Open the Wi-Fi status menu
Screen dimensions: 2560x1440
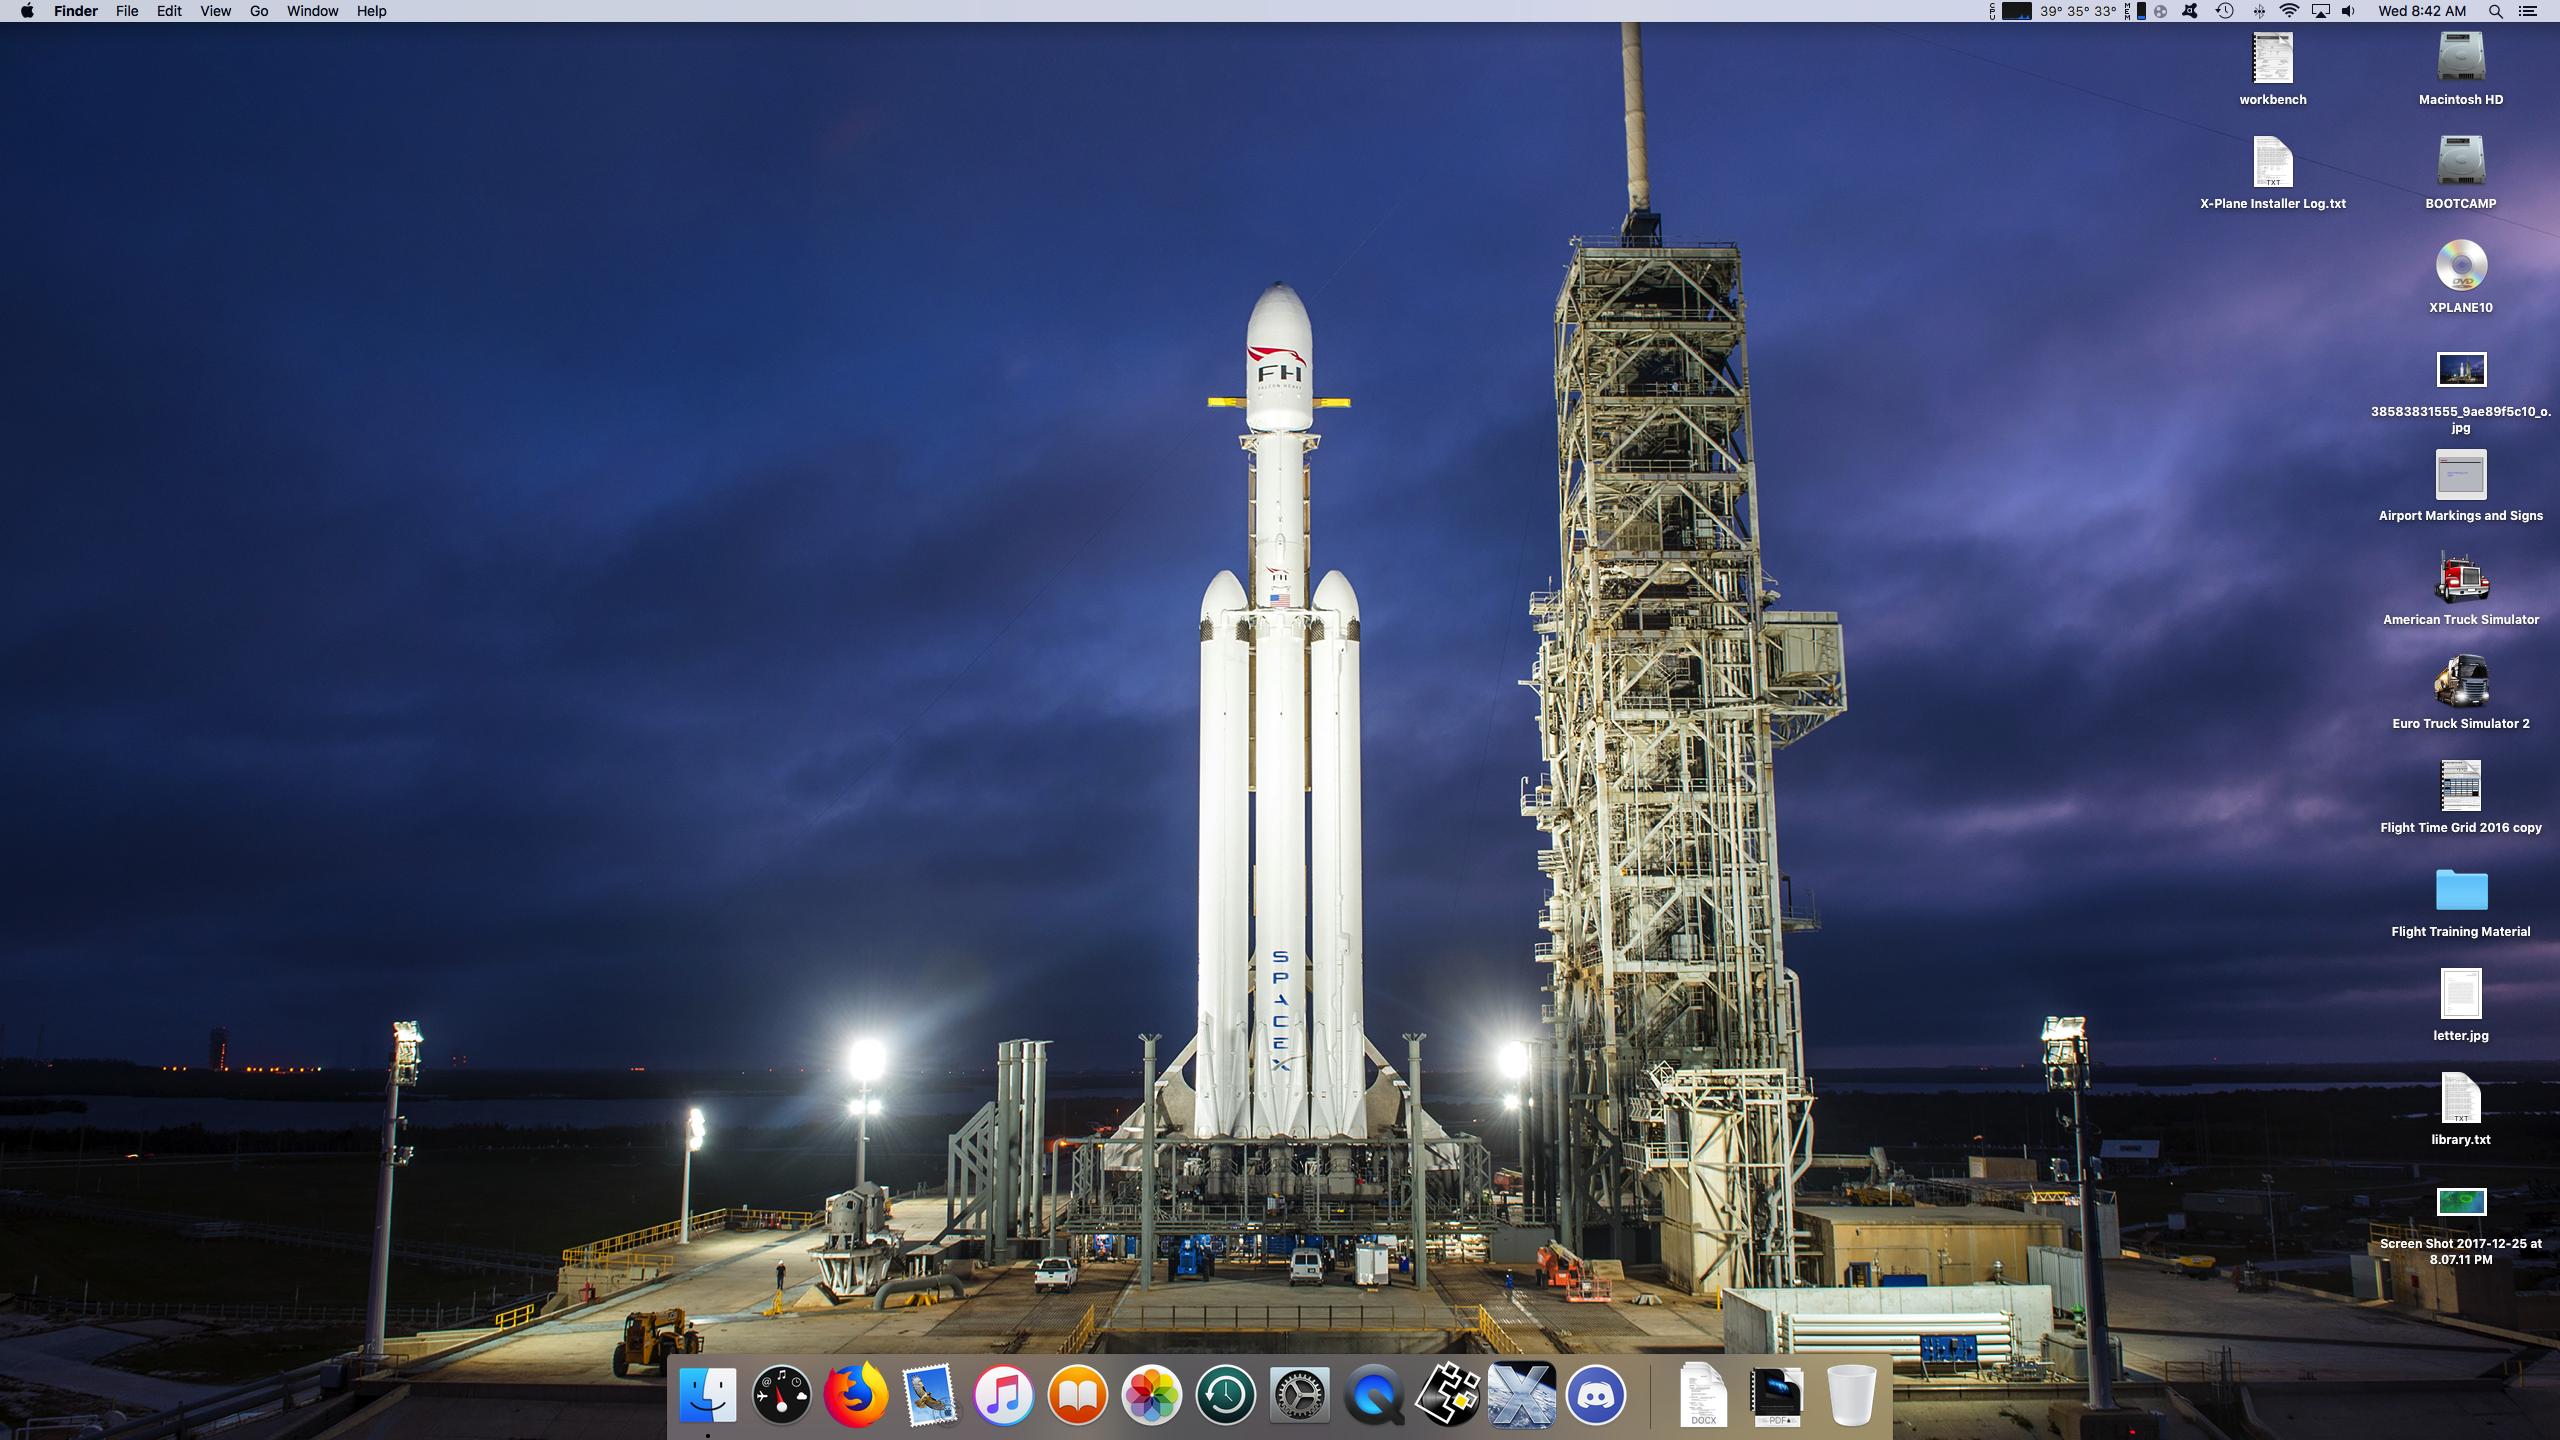point(2289,11)
